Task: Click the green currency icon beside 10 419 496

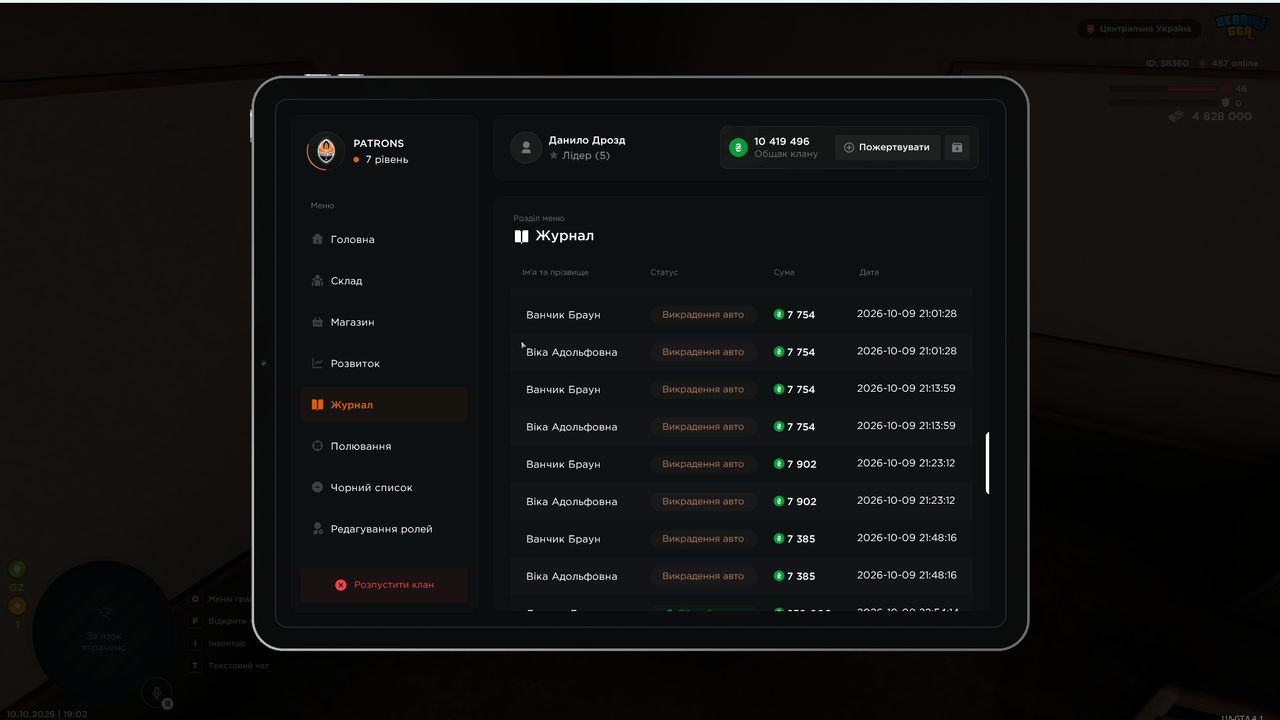Action: click(x=738, y=148)
